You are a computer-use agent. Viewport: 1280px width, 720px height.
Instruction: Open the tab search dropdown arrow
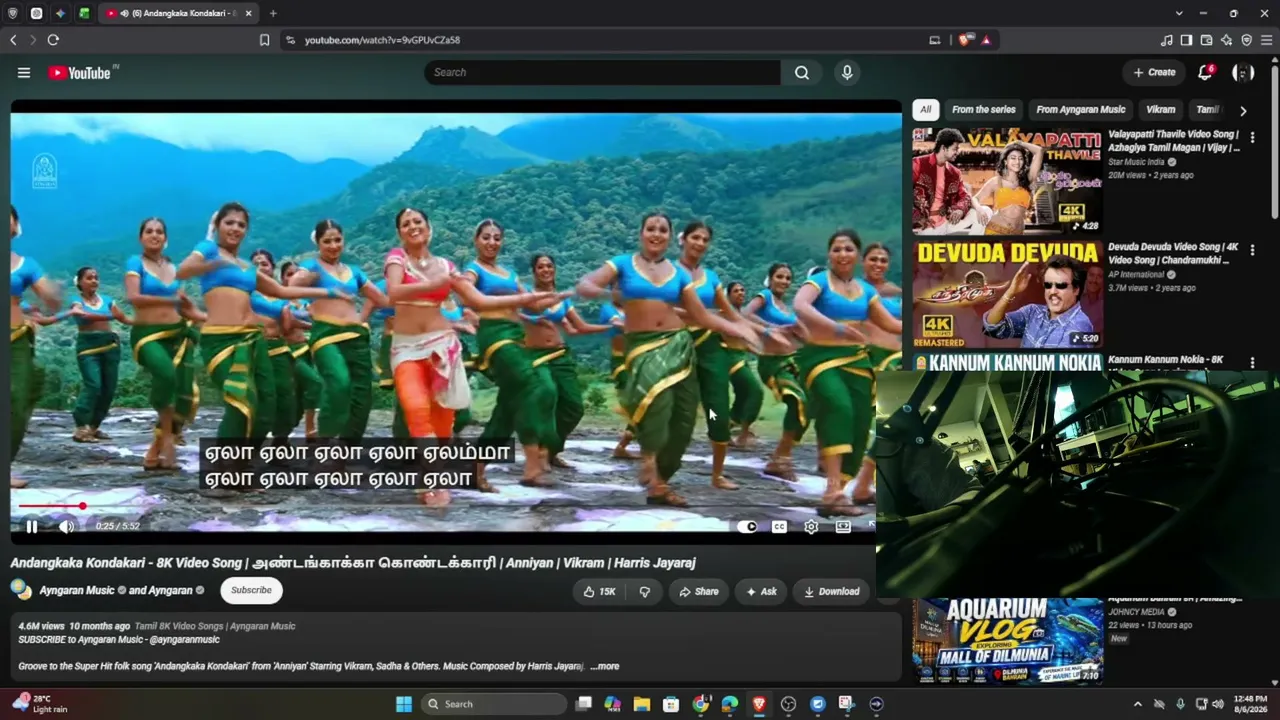click(1179, 13)
